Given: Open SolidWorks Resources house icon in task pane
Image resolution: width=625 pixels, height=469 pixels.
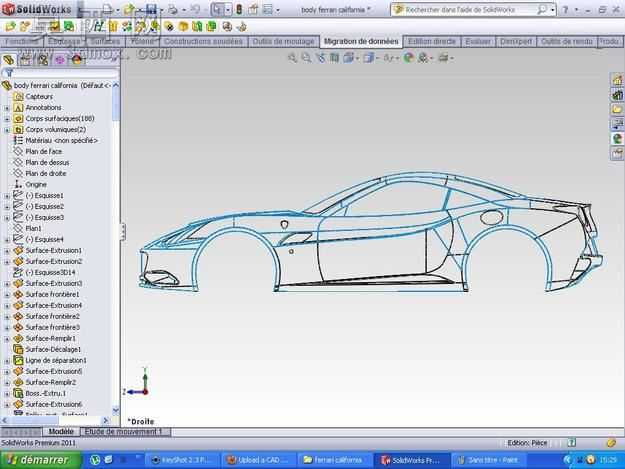Looking at the screenshot, I should click(x=617, y=80).
